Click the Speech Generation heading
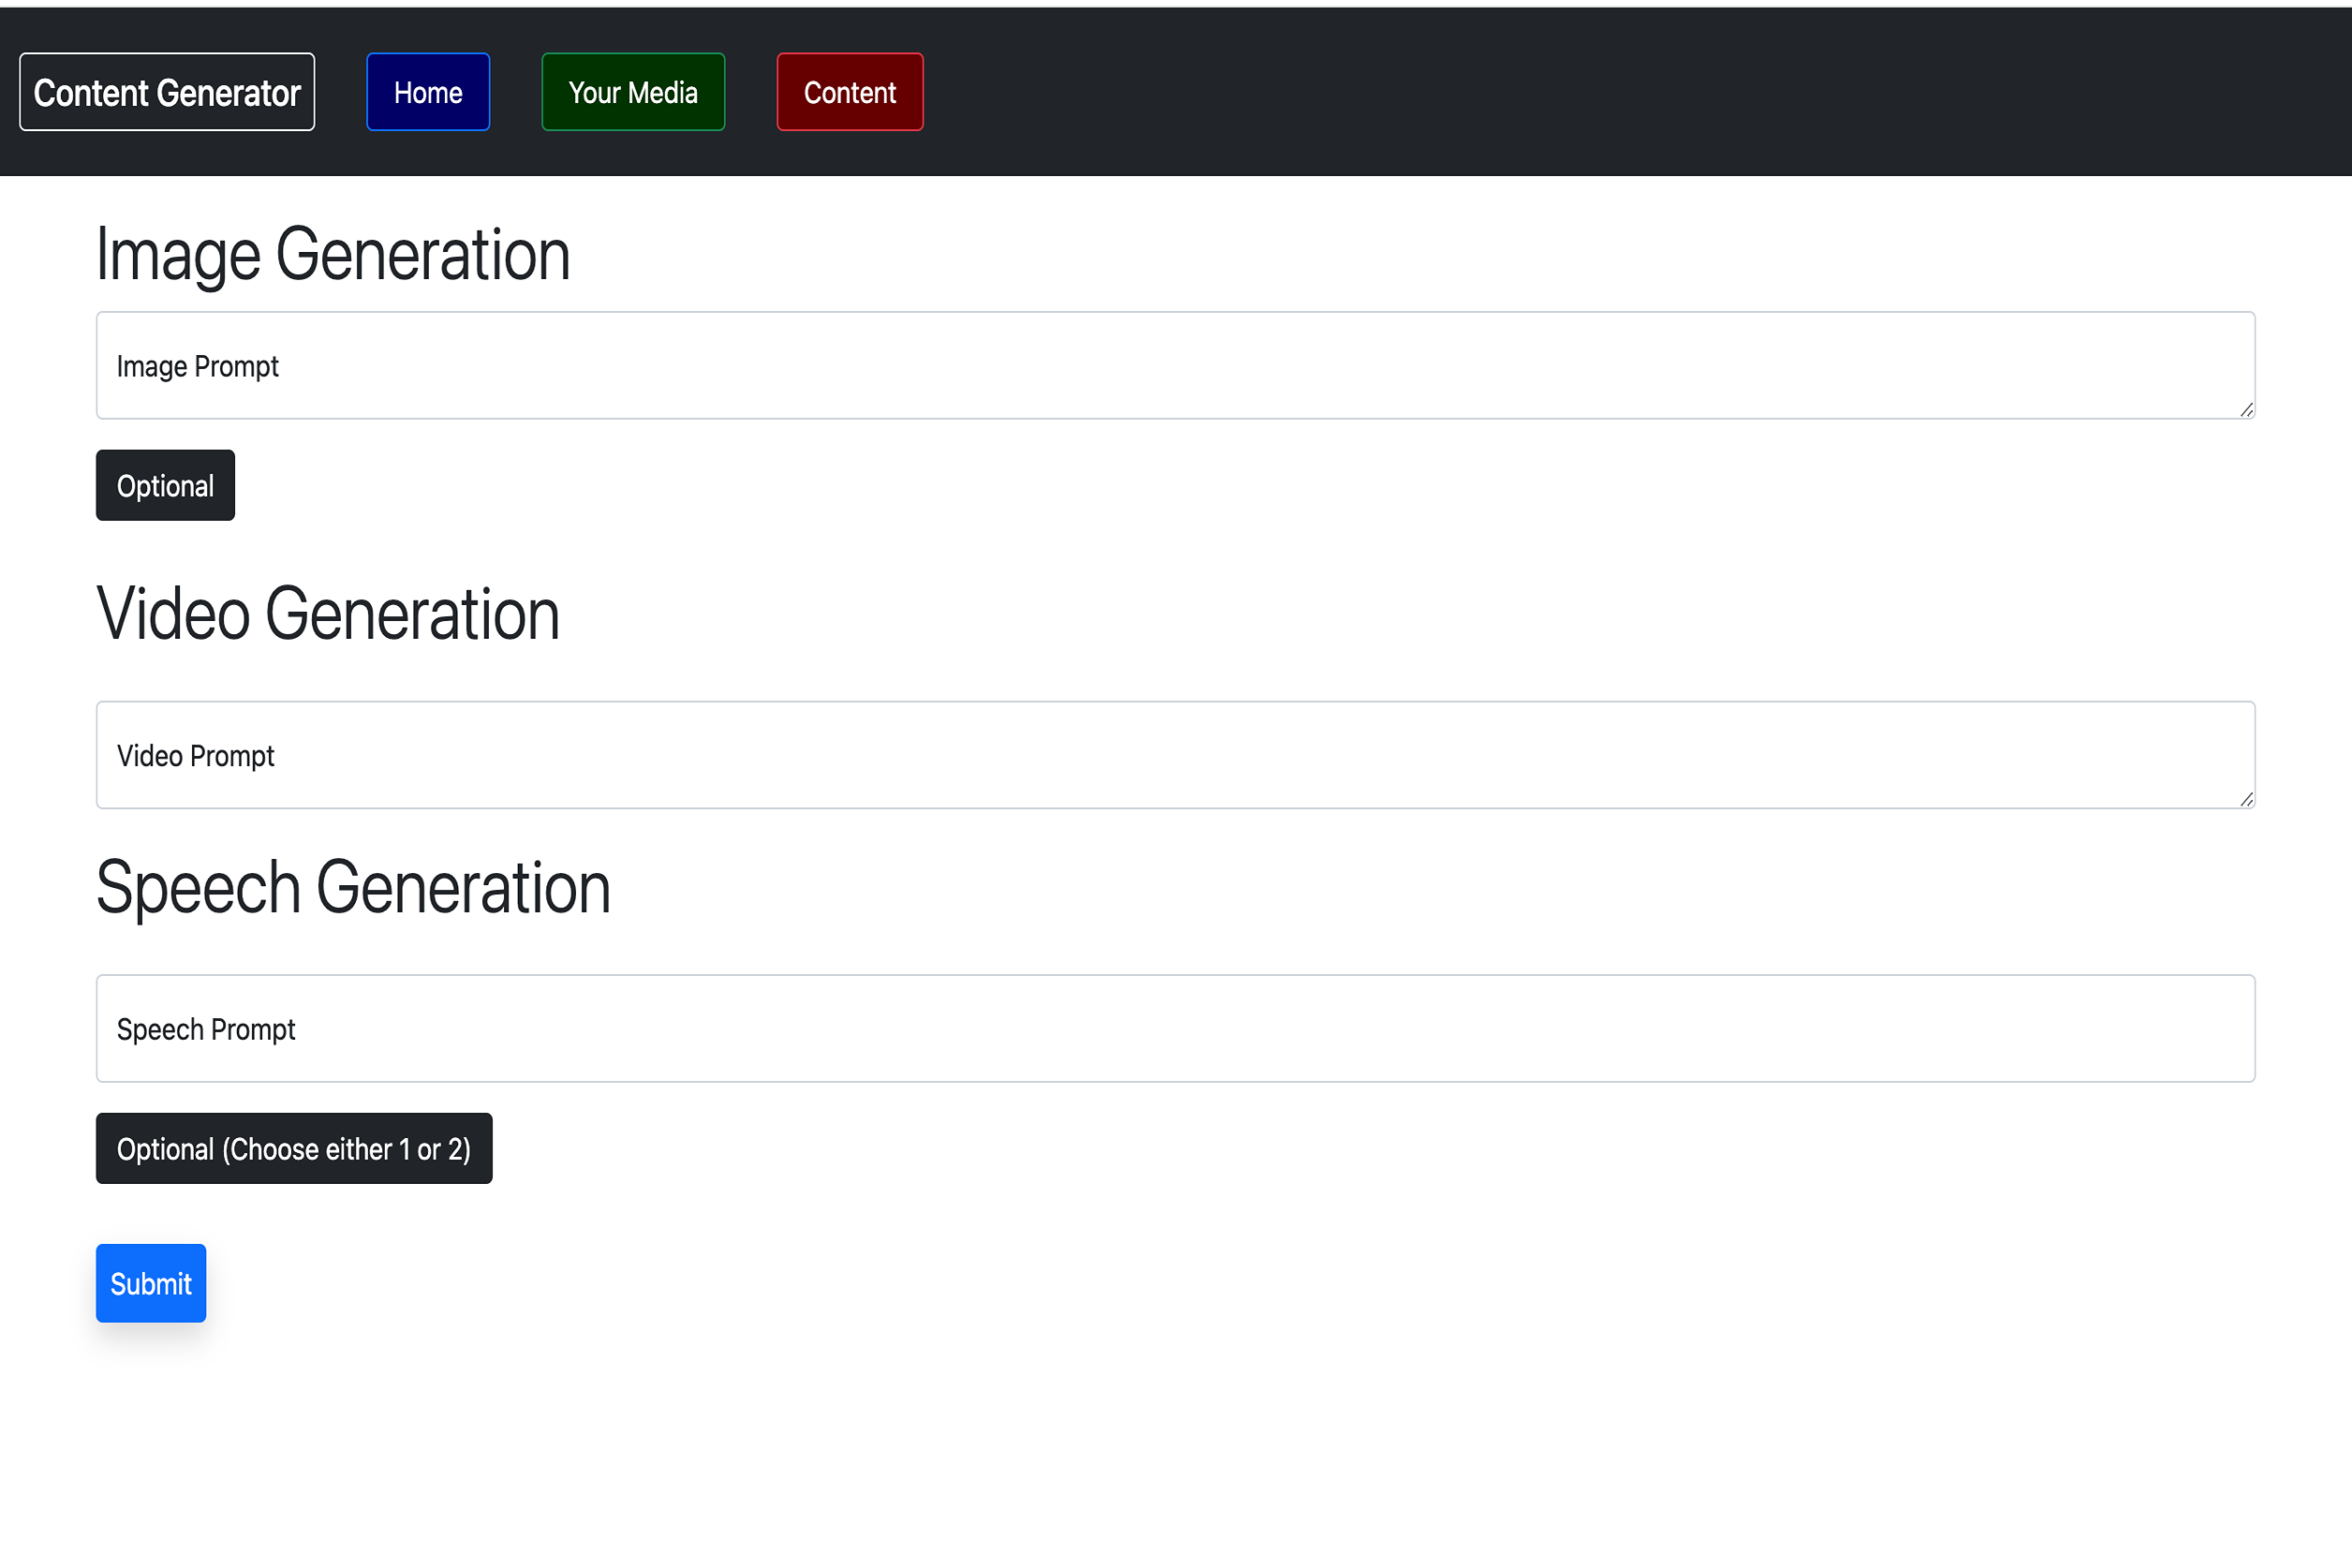The image size is (2352, 1568). tap(353, 887)
